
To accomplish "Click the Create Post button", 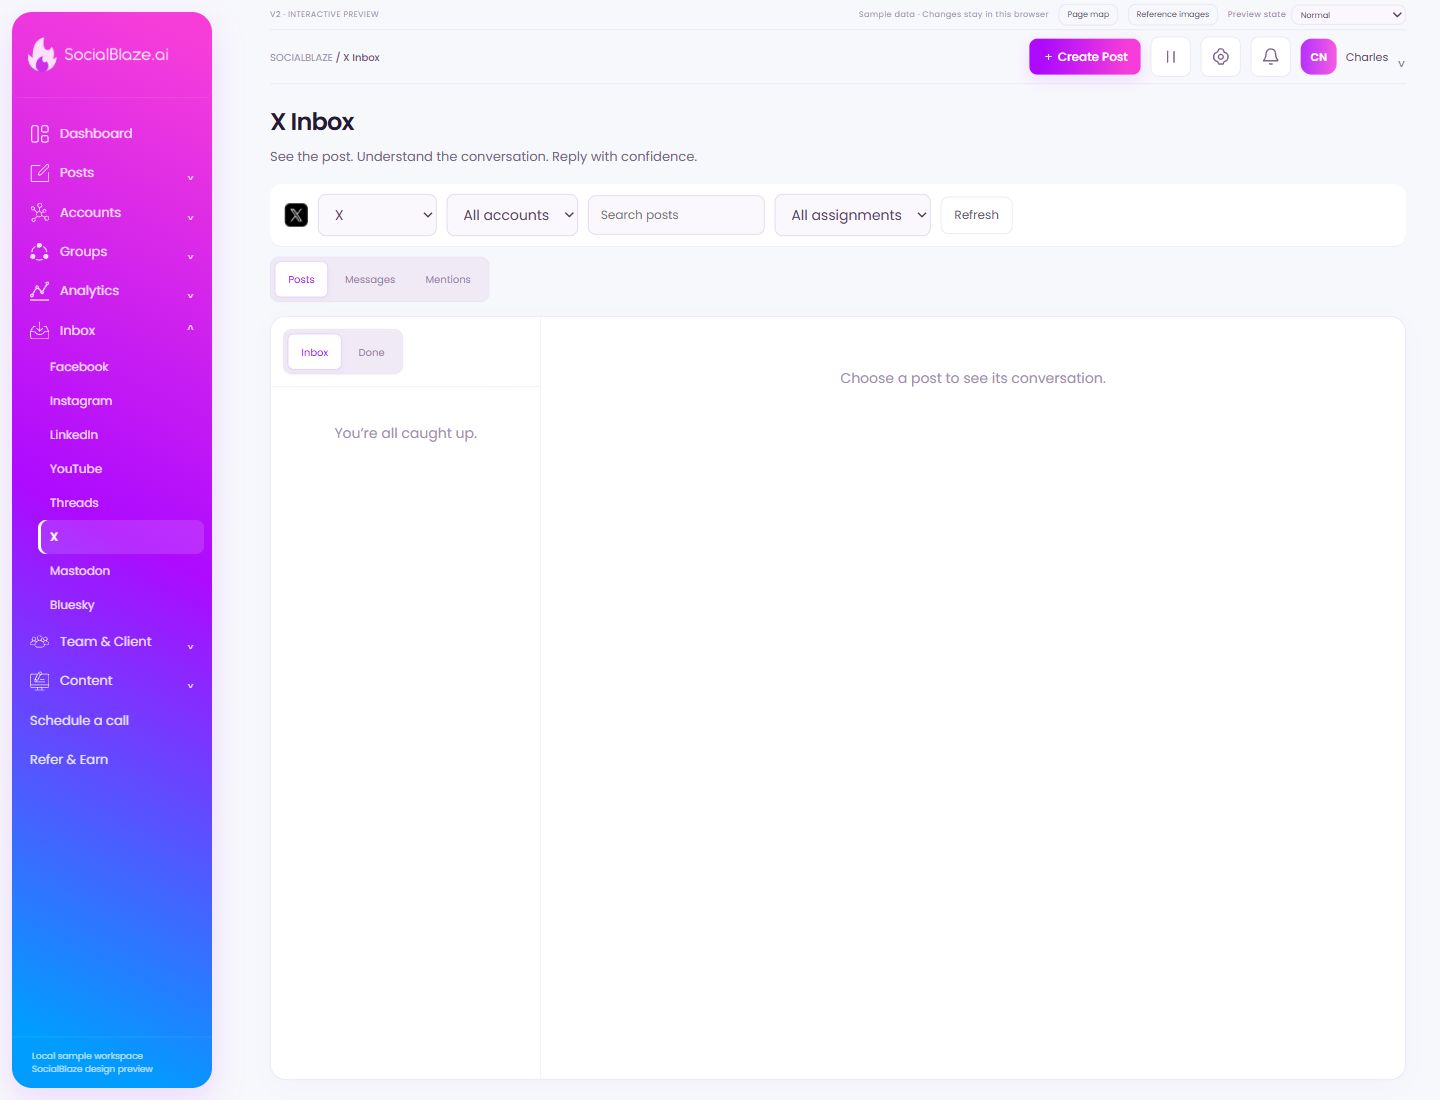I will pyautogui.click(x=1085, y=57).
